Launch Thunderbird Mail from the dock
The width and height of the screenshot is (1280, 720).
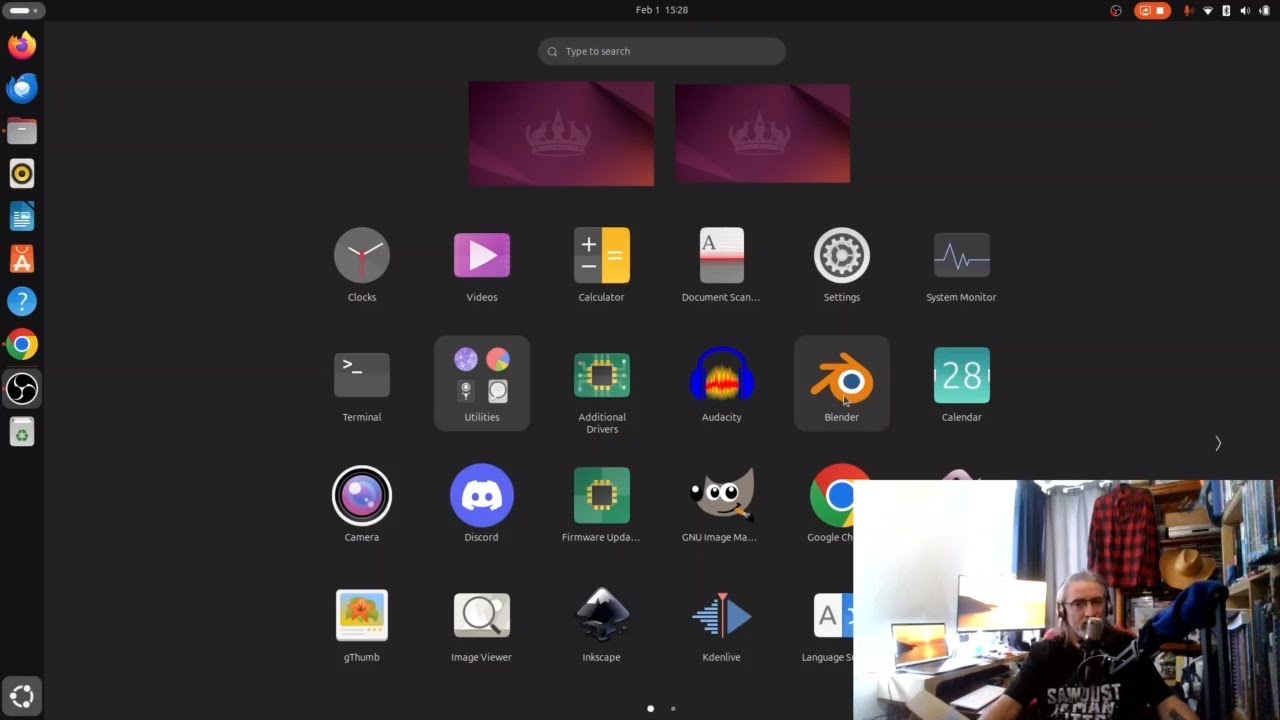pyautogui.click(x=22, y=88)
